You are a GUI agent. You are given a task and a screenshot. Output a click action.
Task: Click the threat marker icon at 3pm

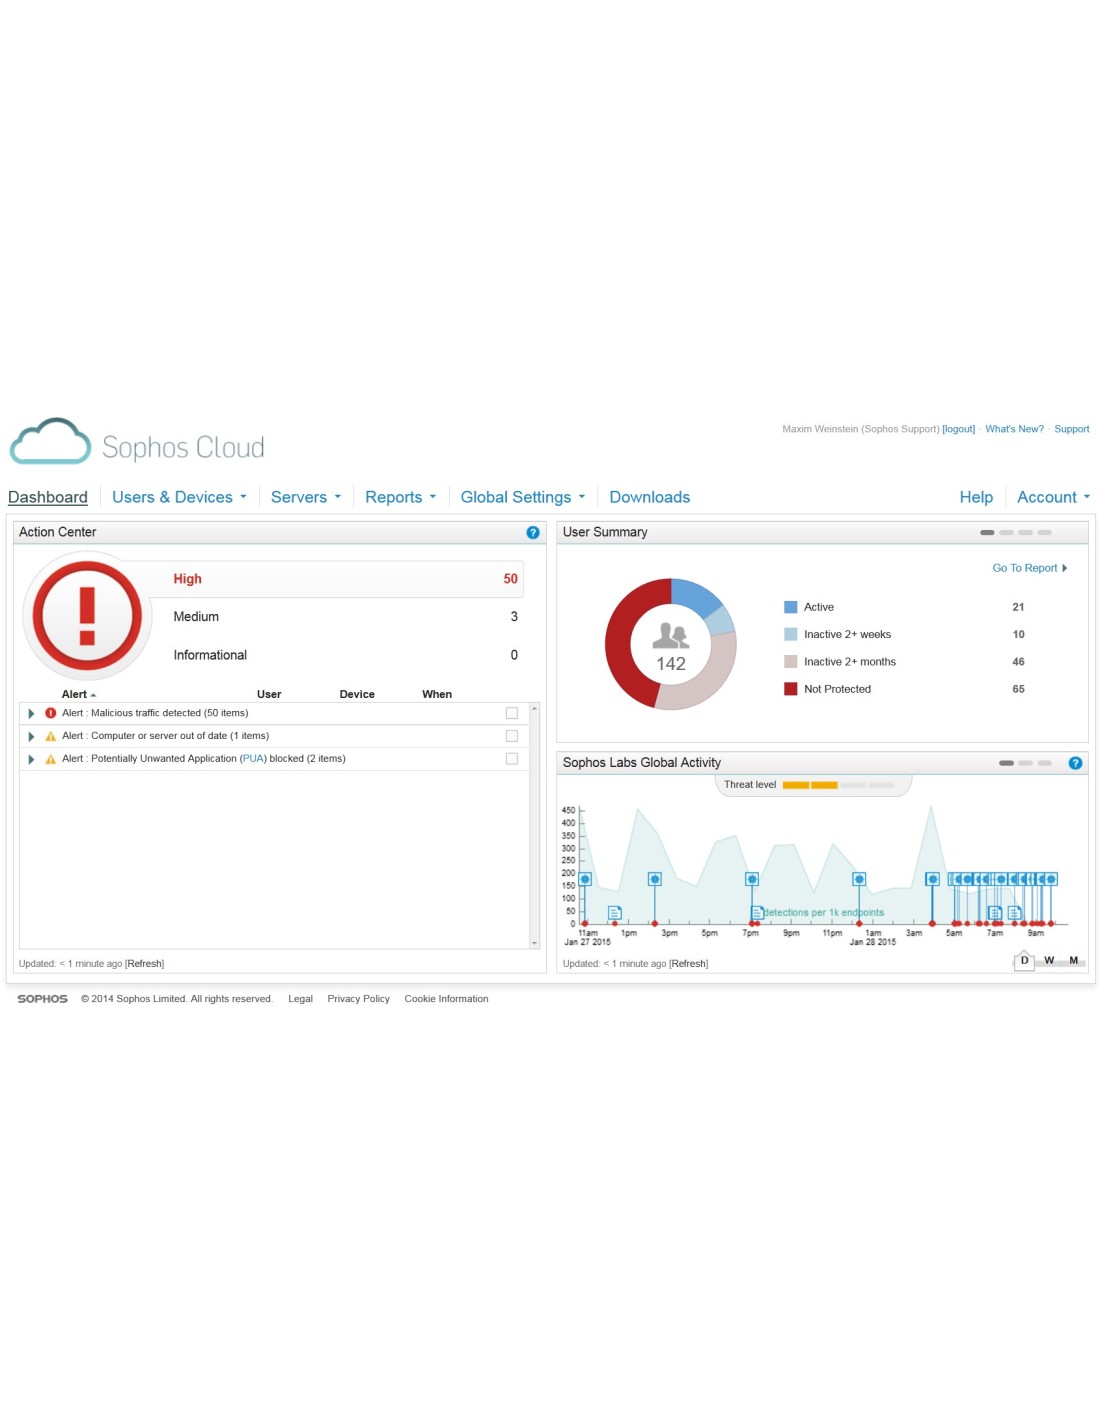654,879
